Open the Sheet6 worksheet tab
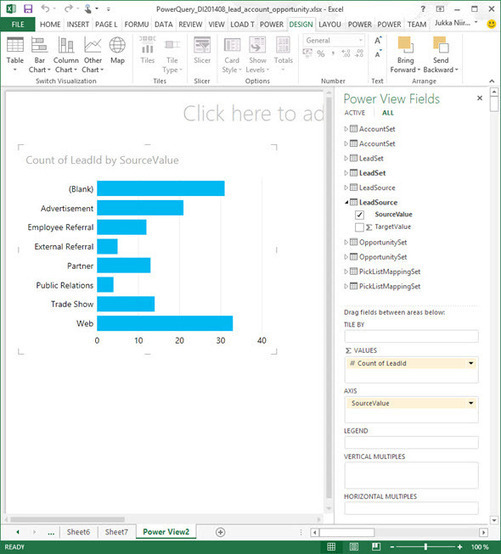 click(x=78, y=532)
